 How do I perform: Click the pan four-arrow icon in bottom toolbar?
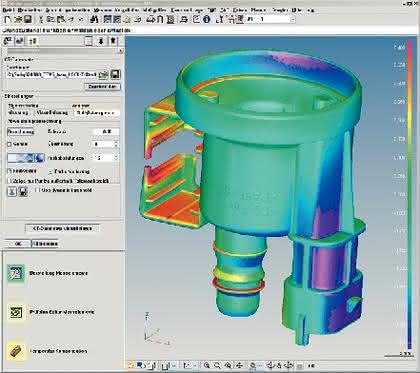pyautogui.click(x=239, y=365)
